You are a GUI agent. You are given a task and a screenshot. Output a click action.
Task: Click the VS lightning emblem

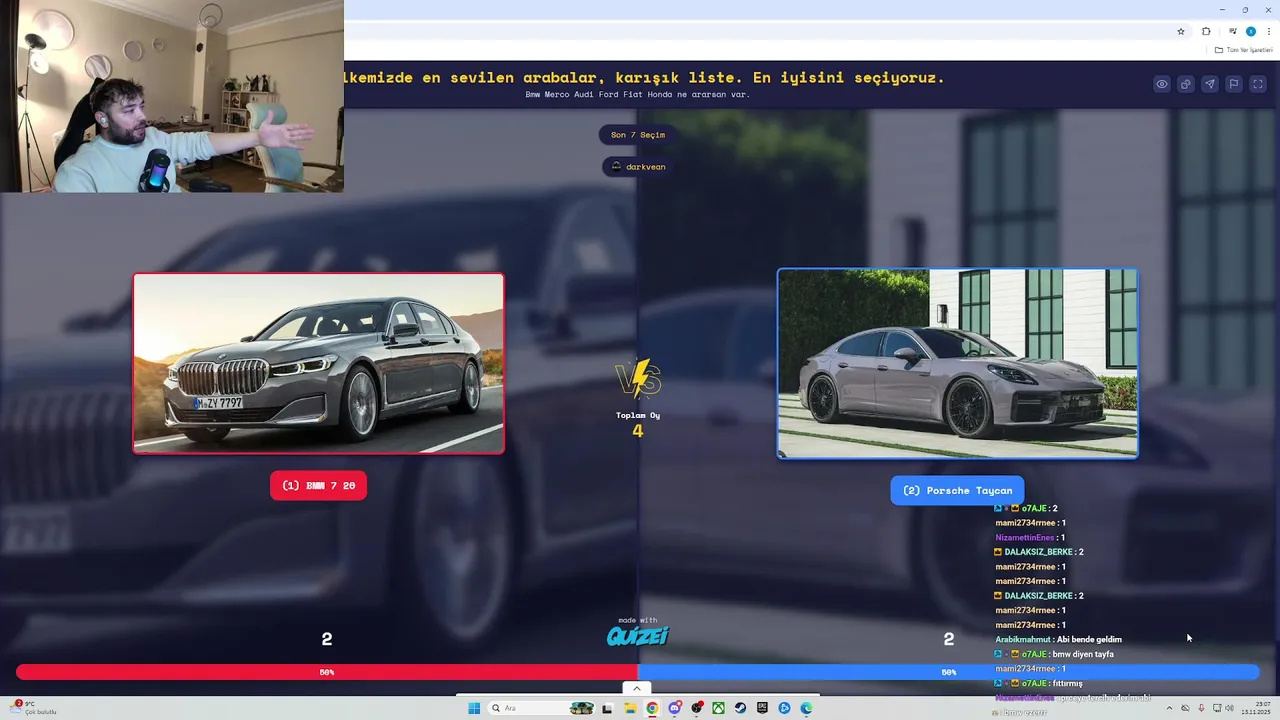(x=638, y=379)
